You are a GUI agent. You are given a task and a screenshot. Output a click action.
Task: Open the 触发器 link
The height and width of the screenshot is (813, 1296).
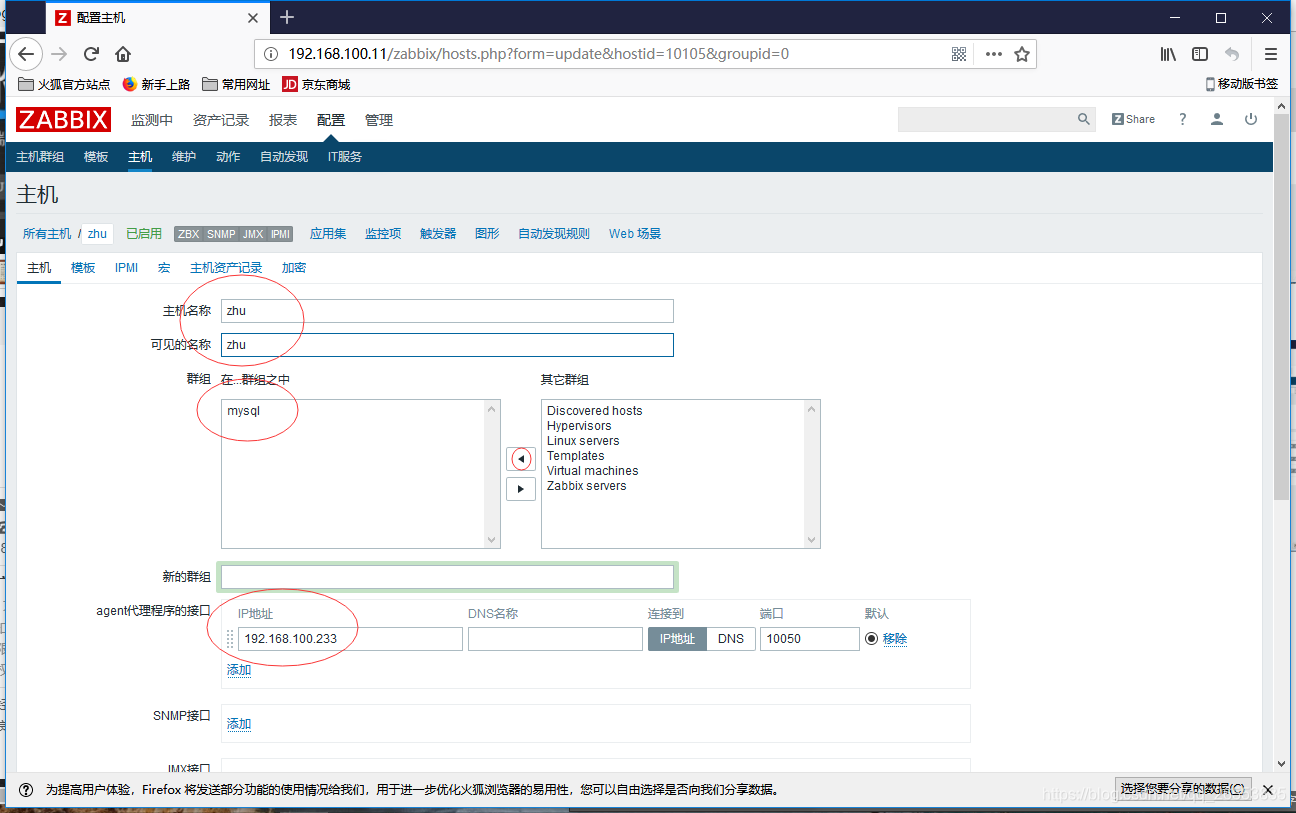(438, 234)
